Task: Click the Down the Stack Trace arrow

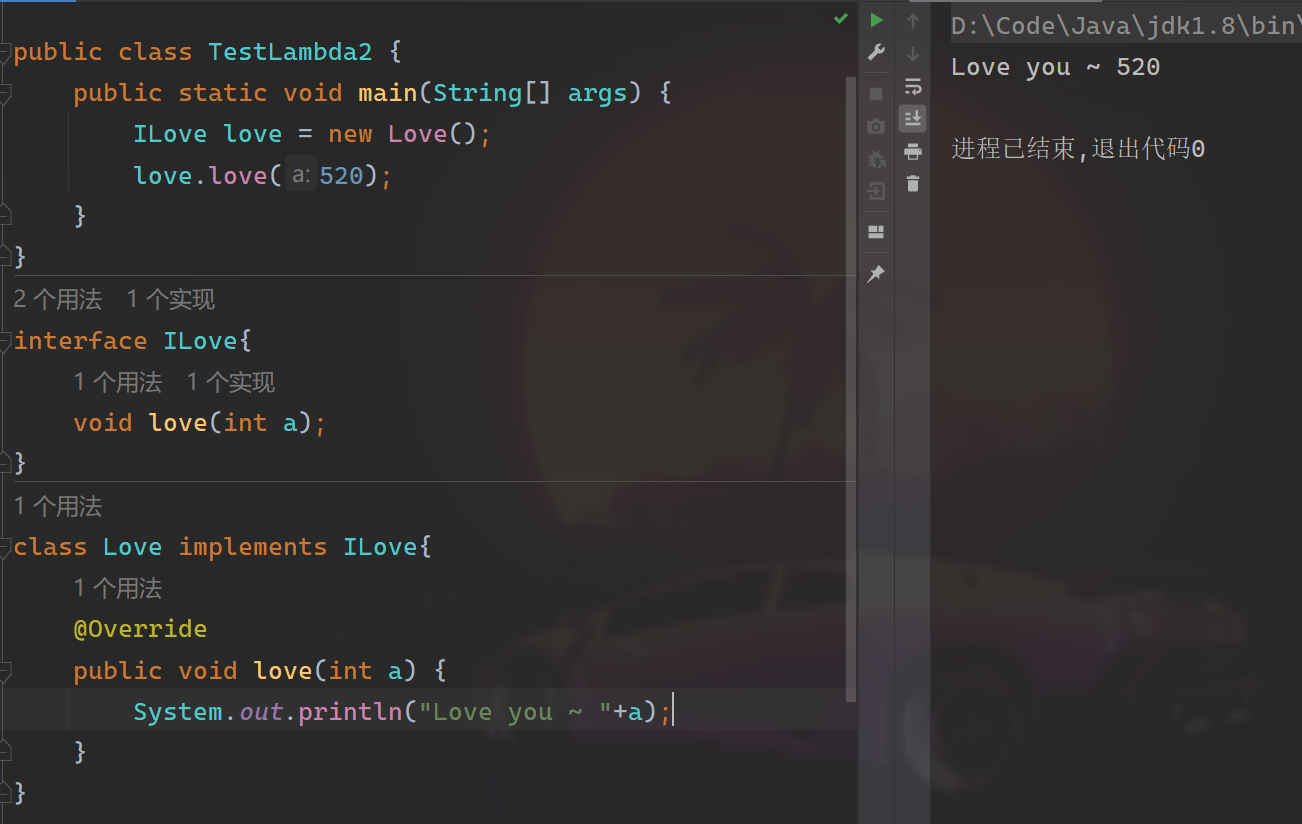Action: click(x=912, y=53)
